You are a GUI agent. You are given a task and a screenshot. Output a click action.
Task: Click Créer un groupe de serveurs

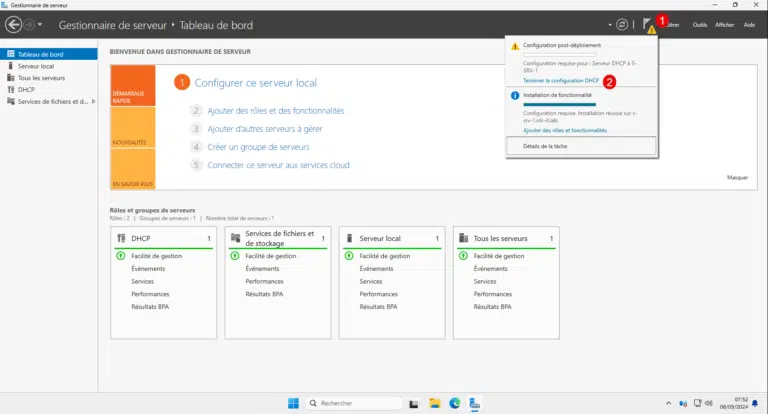pos(258,147)
